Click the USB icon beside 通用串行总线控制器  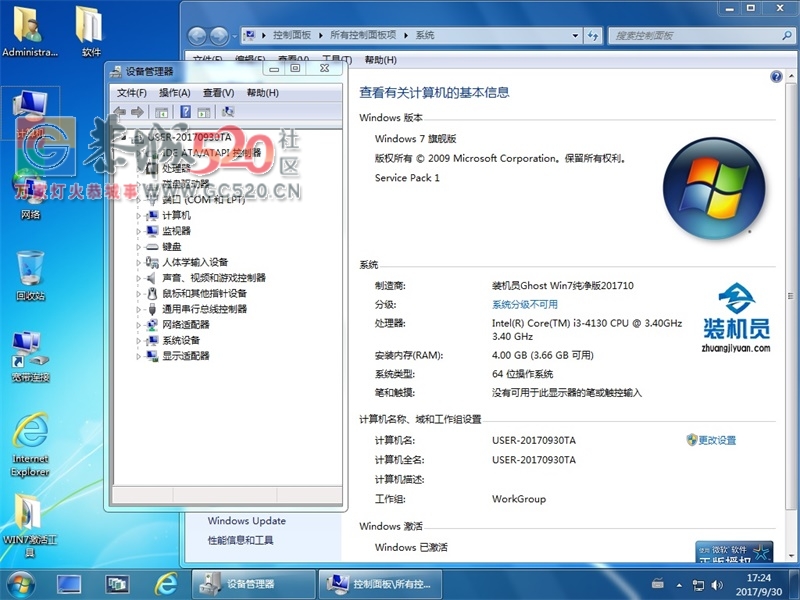(152, 309)
